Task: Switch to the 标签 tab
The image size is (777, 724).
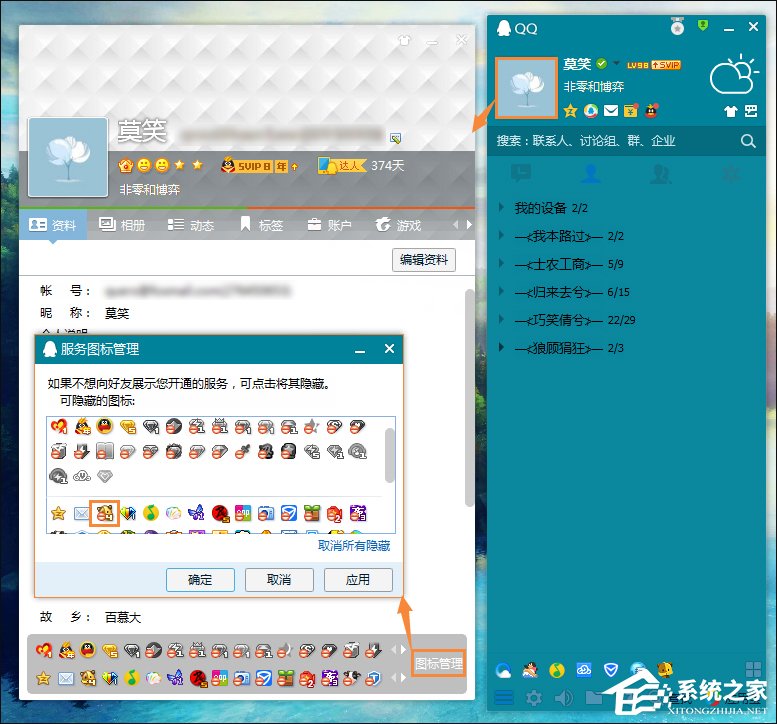Action: (262, 225)
